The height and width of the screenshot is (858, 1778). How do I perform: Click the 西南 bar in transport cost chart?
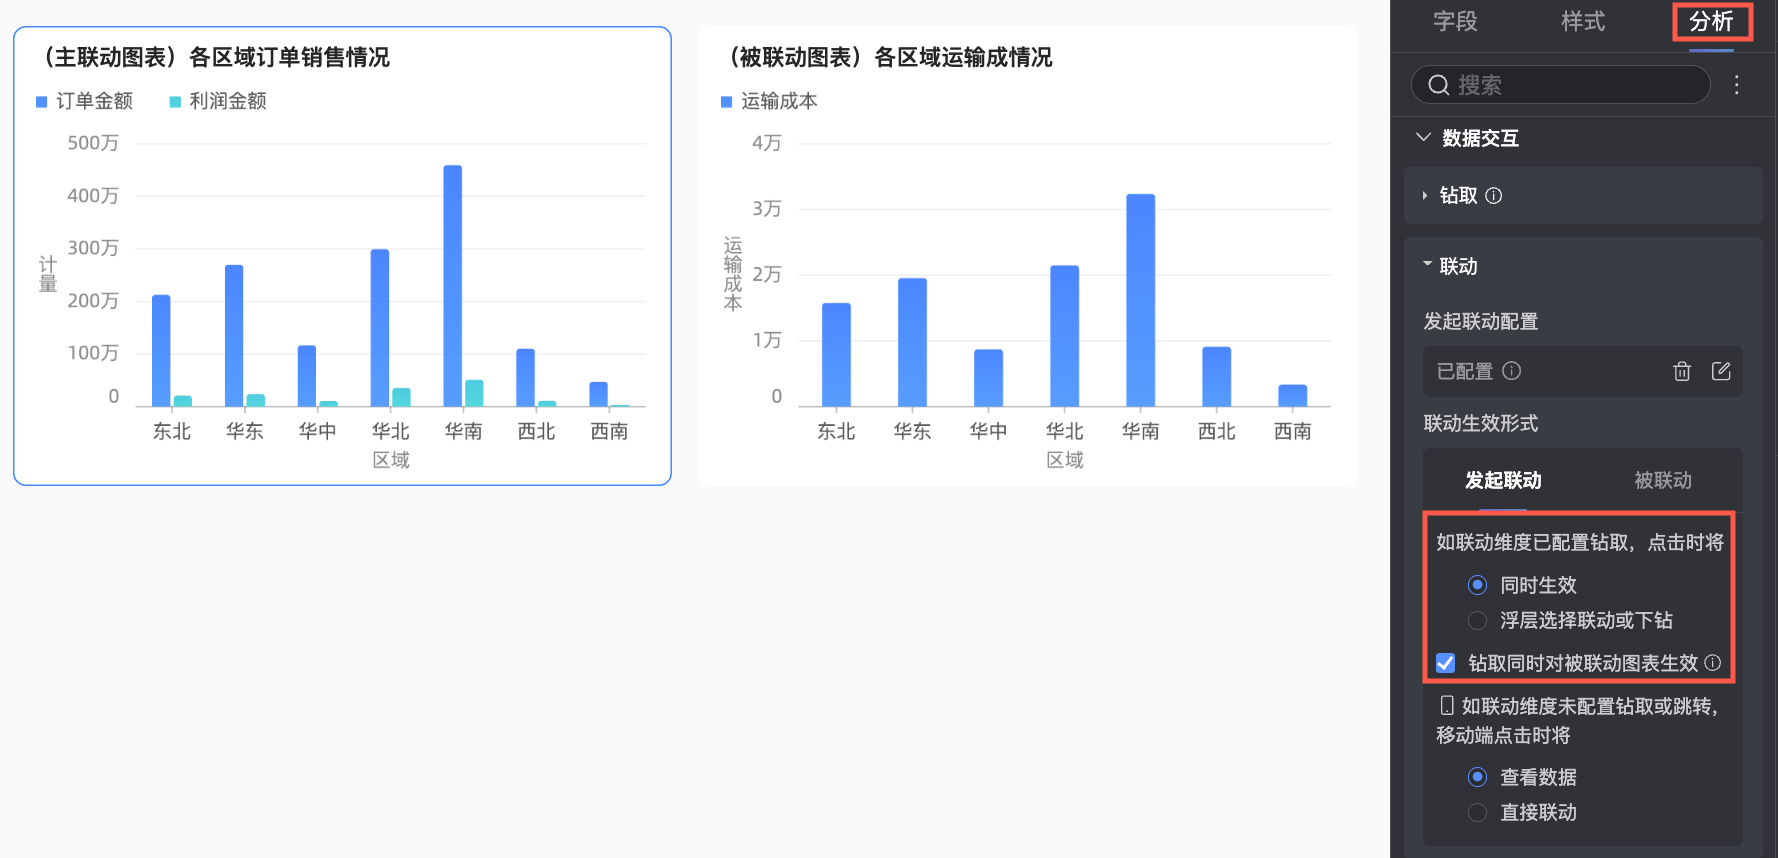[x=1292, y=396]
